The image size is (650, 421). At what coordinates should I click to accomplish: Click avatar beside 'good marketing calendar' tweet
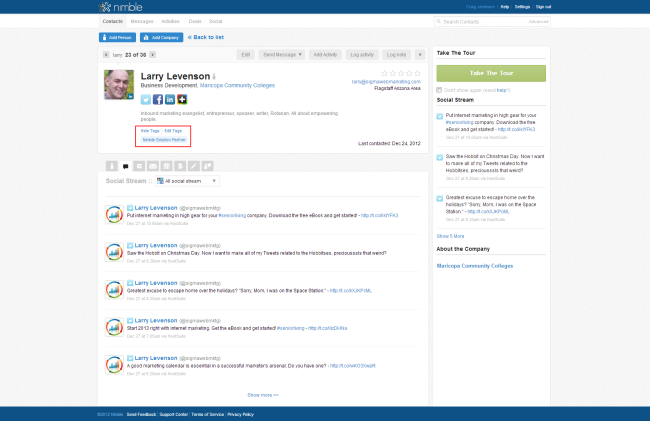pyautogui.click(x=114, y=365)
